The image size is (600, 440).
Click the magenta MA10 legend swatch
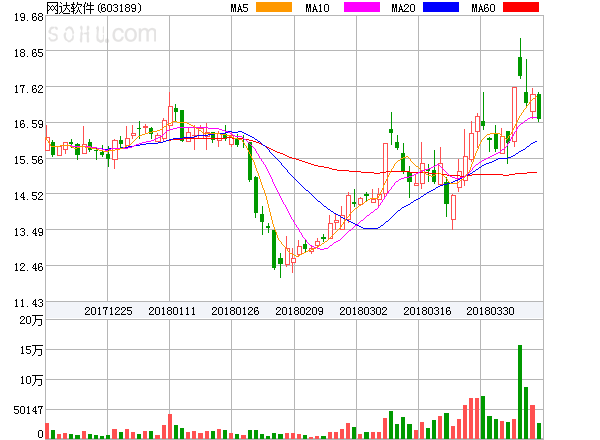tap(362, 7)
